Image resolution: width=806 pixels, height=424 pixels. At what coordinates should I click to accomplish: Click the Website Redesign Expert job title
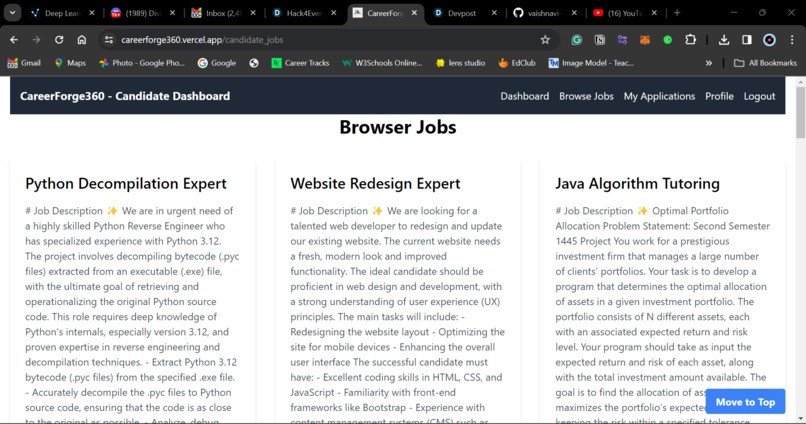click(x=375, y=183)
